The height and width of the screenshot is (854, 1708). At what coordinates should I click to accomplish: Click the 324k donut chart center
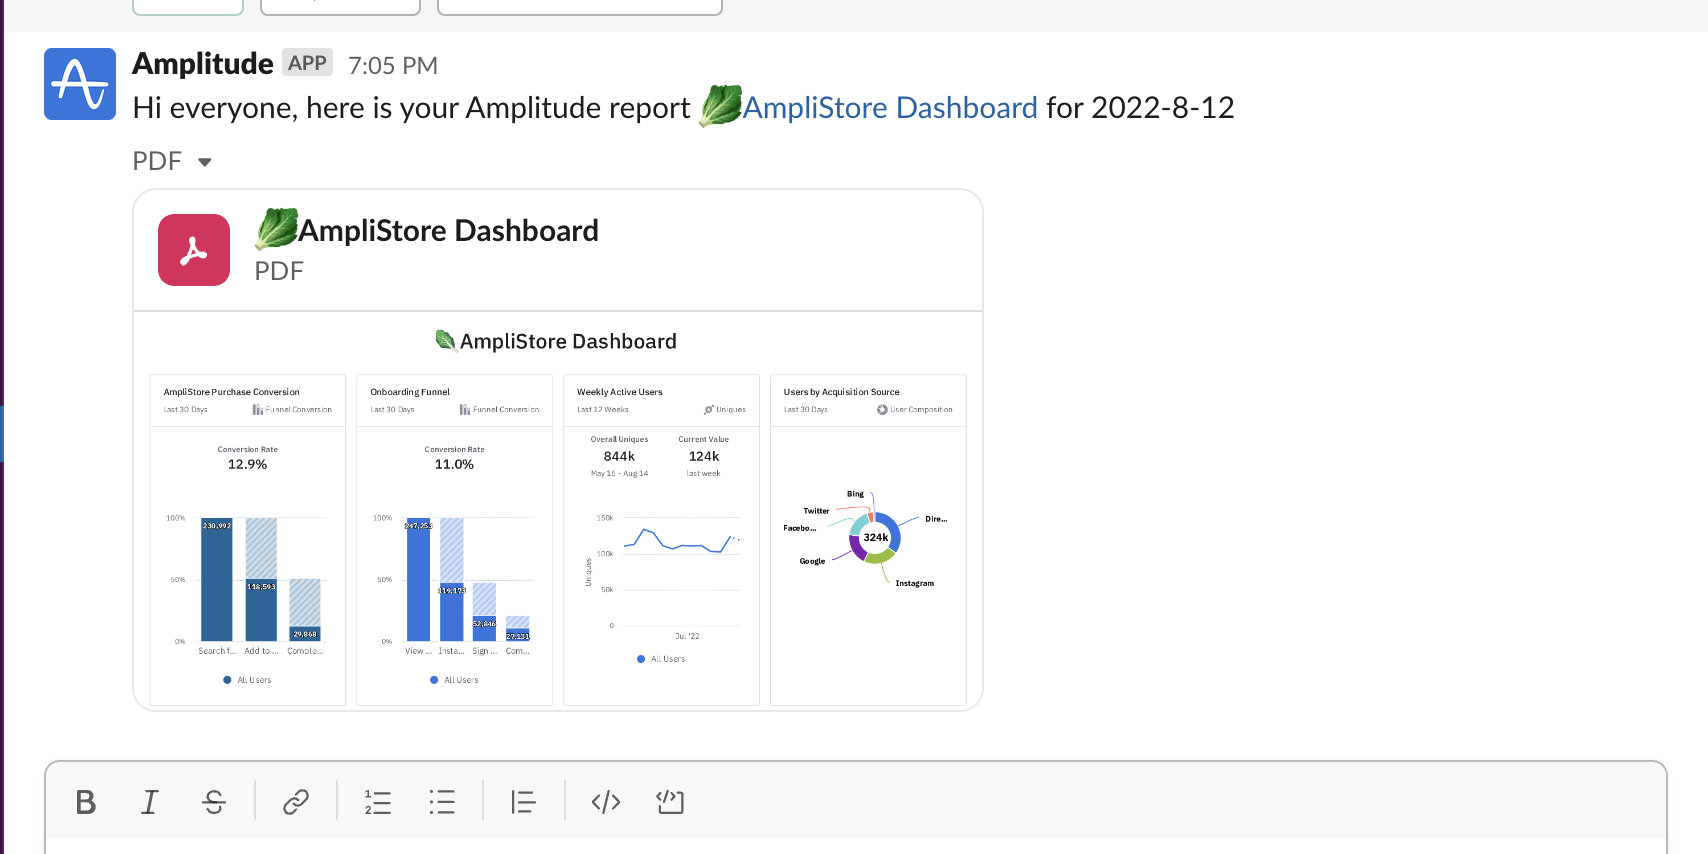876,538
